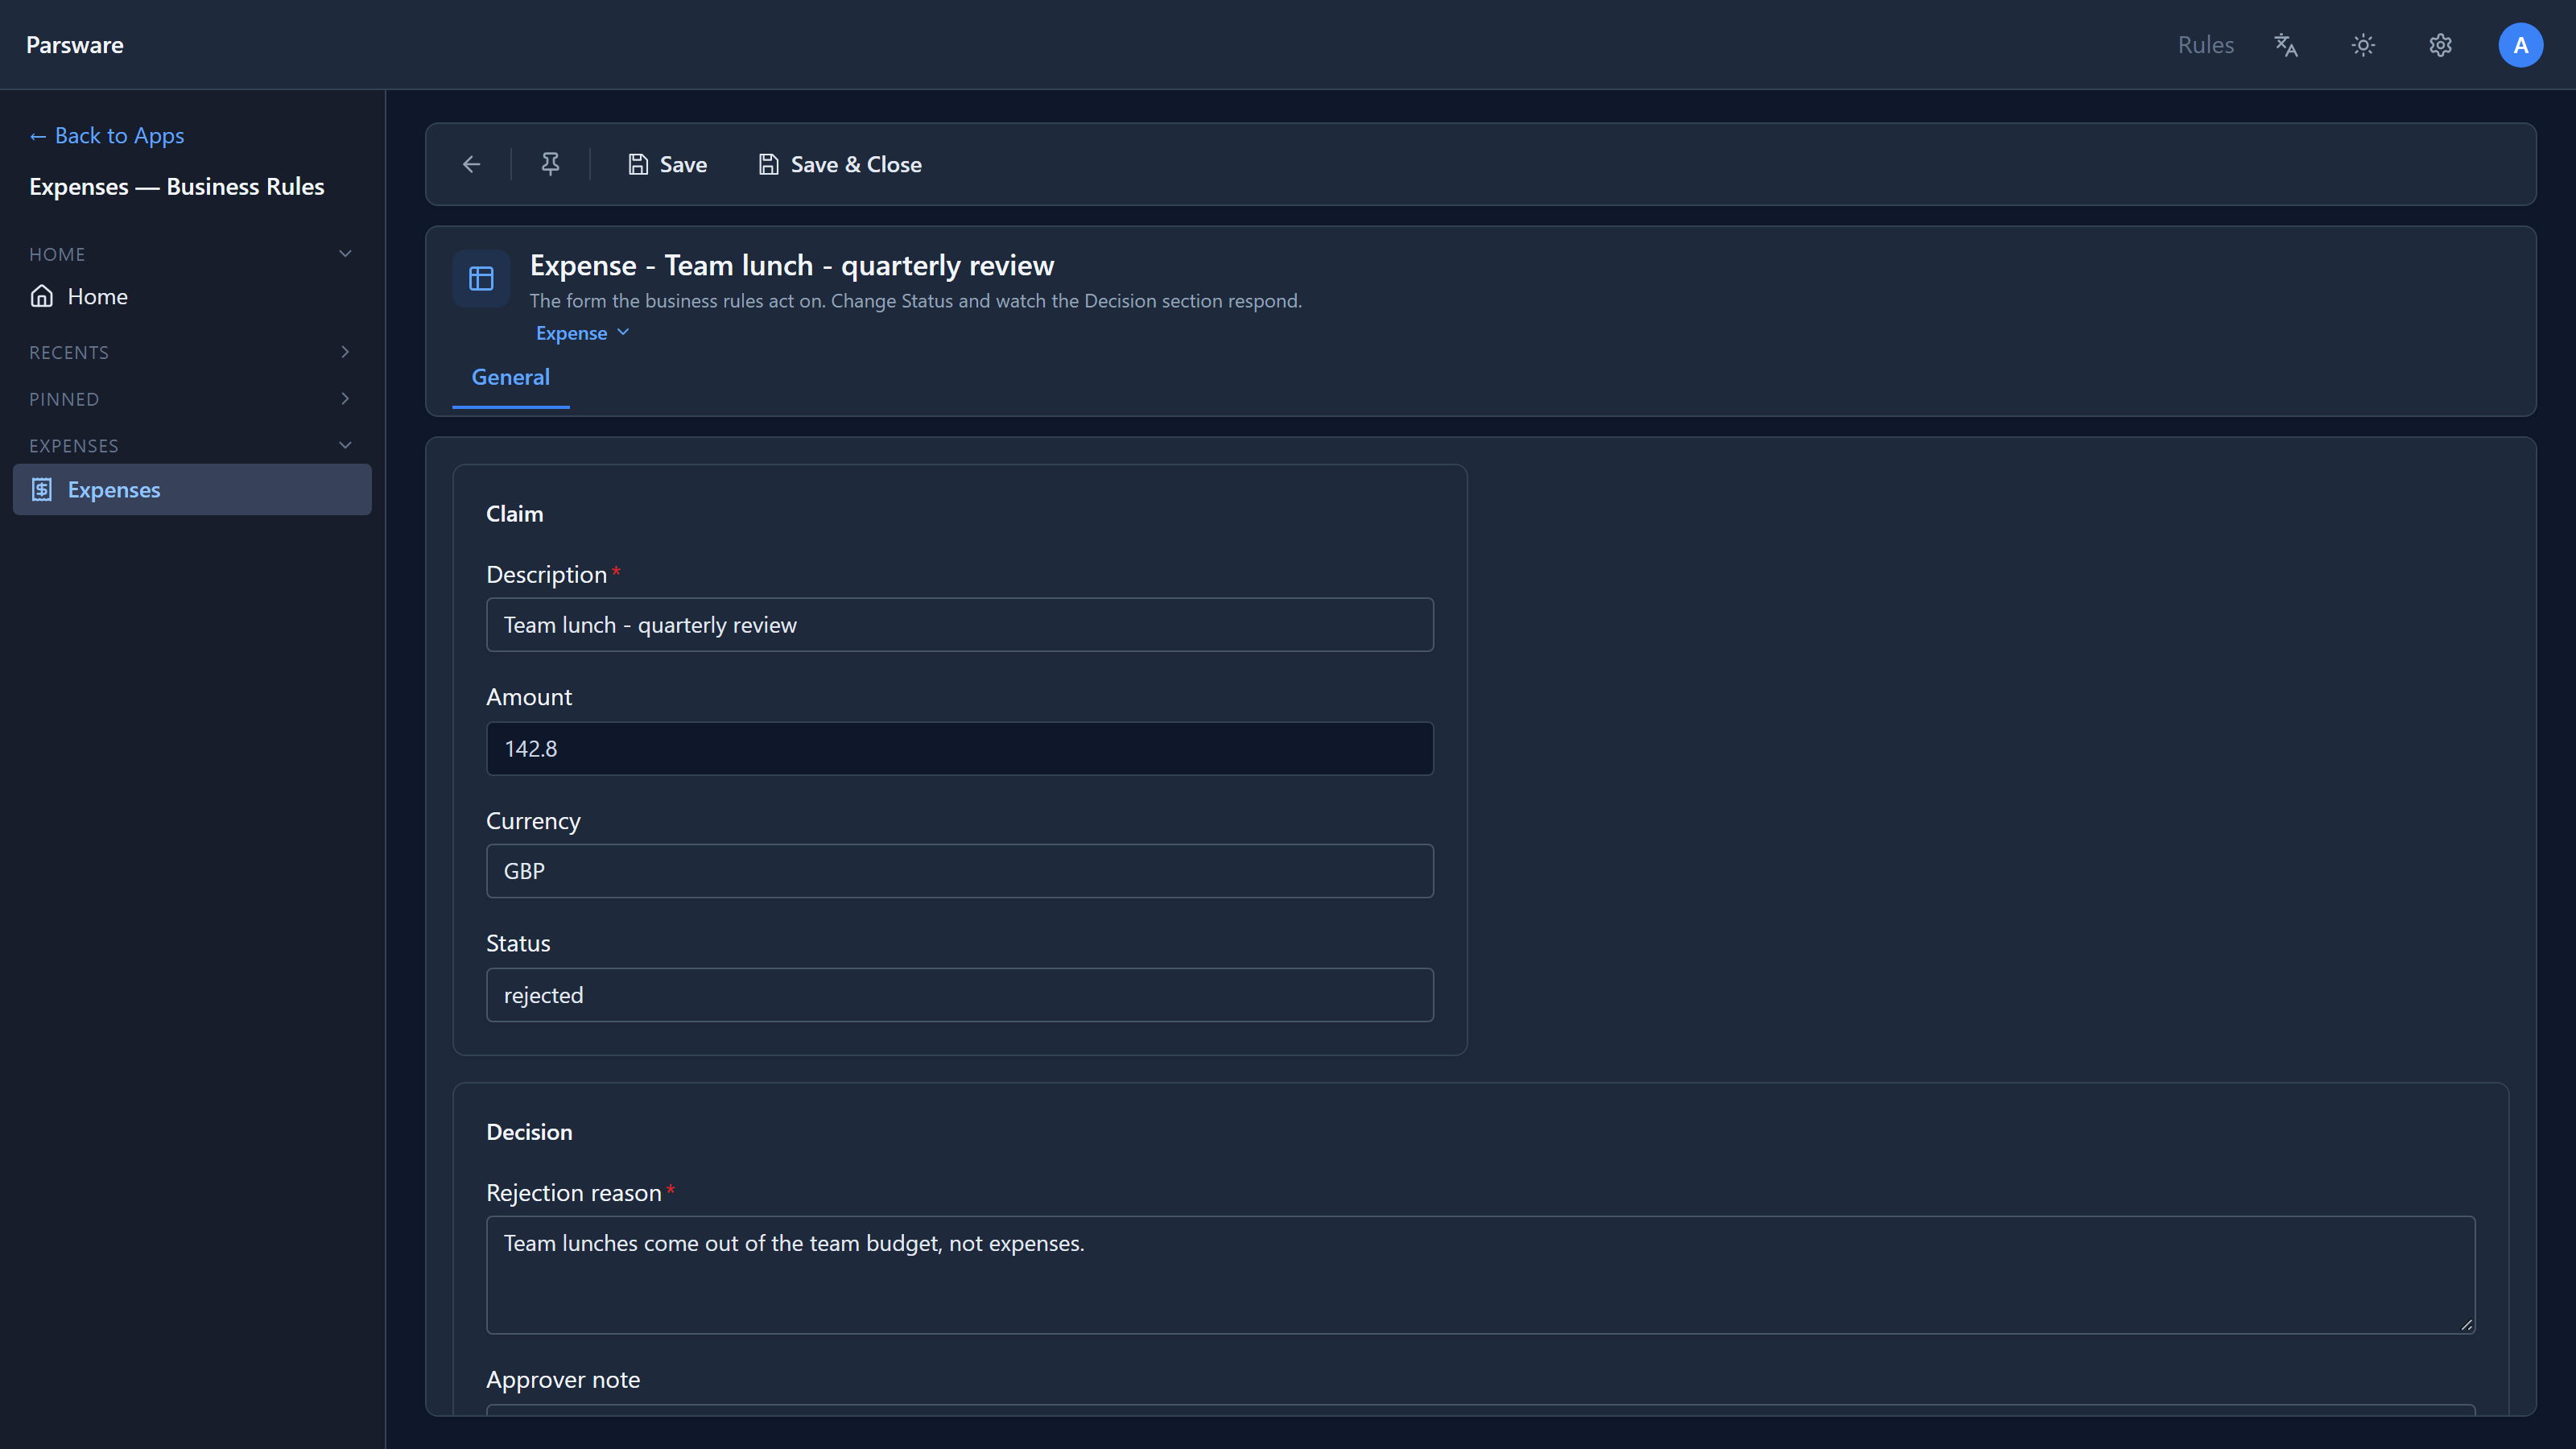Click Save & Close
The height and width of the screenshot is (1449, 2576).
point(840,164)
